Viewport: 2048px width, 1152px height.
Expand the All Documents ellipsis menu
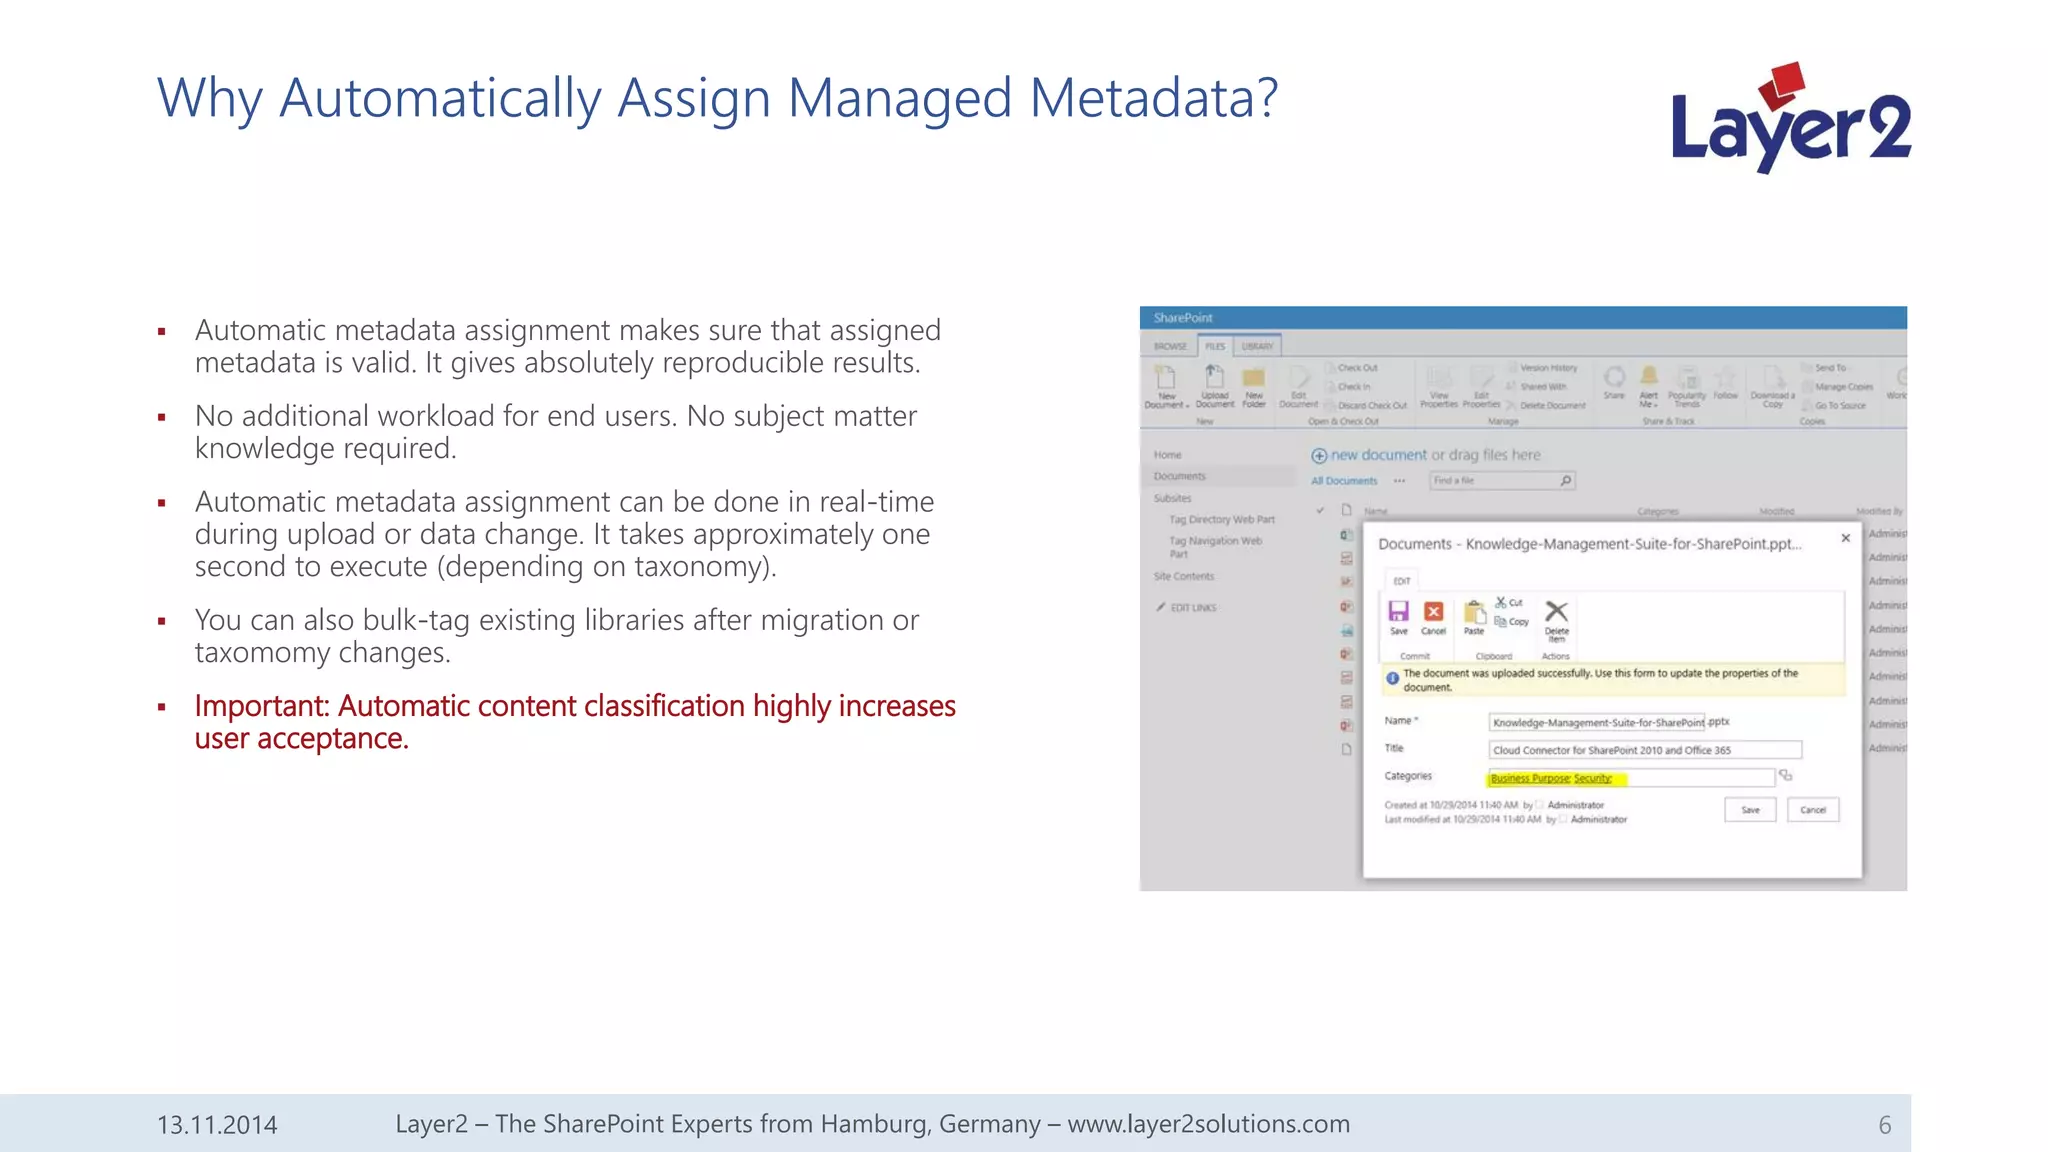[1399, 481]
